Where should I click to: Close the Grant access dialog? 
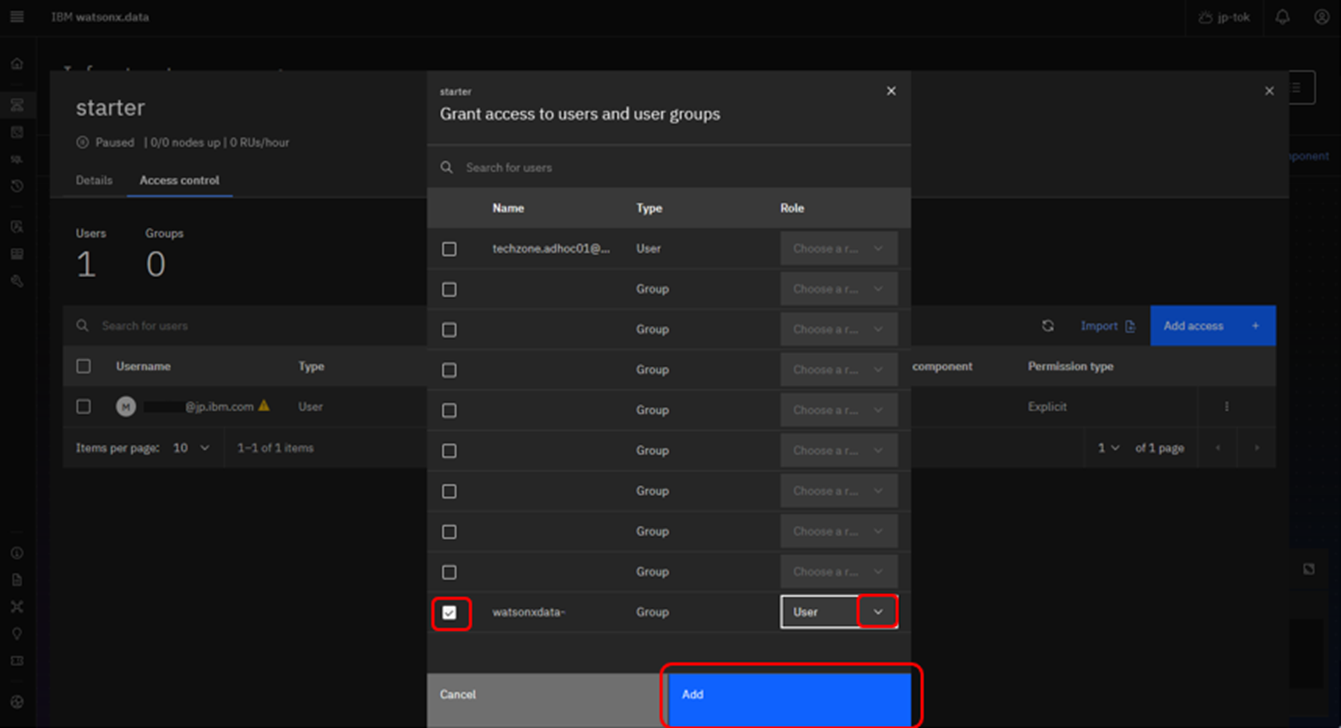891,91
